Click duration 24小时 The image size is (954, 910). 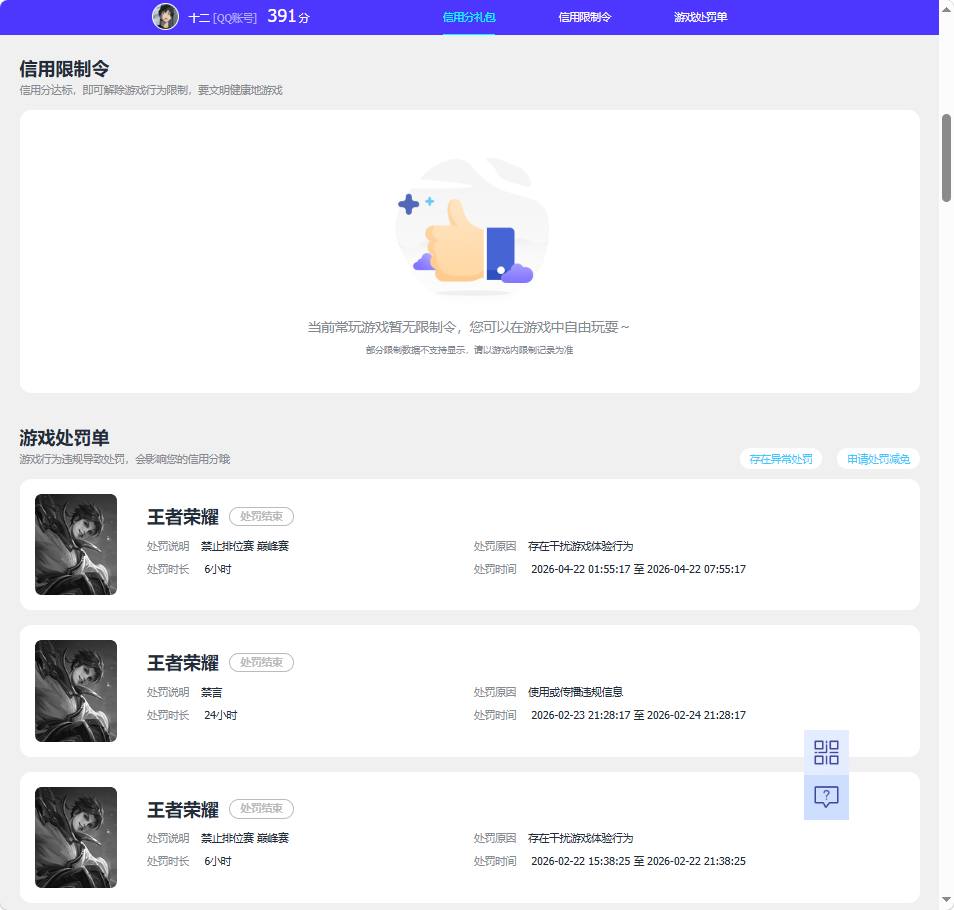[220, 715]
